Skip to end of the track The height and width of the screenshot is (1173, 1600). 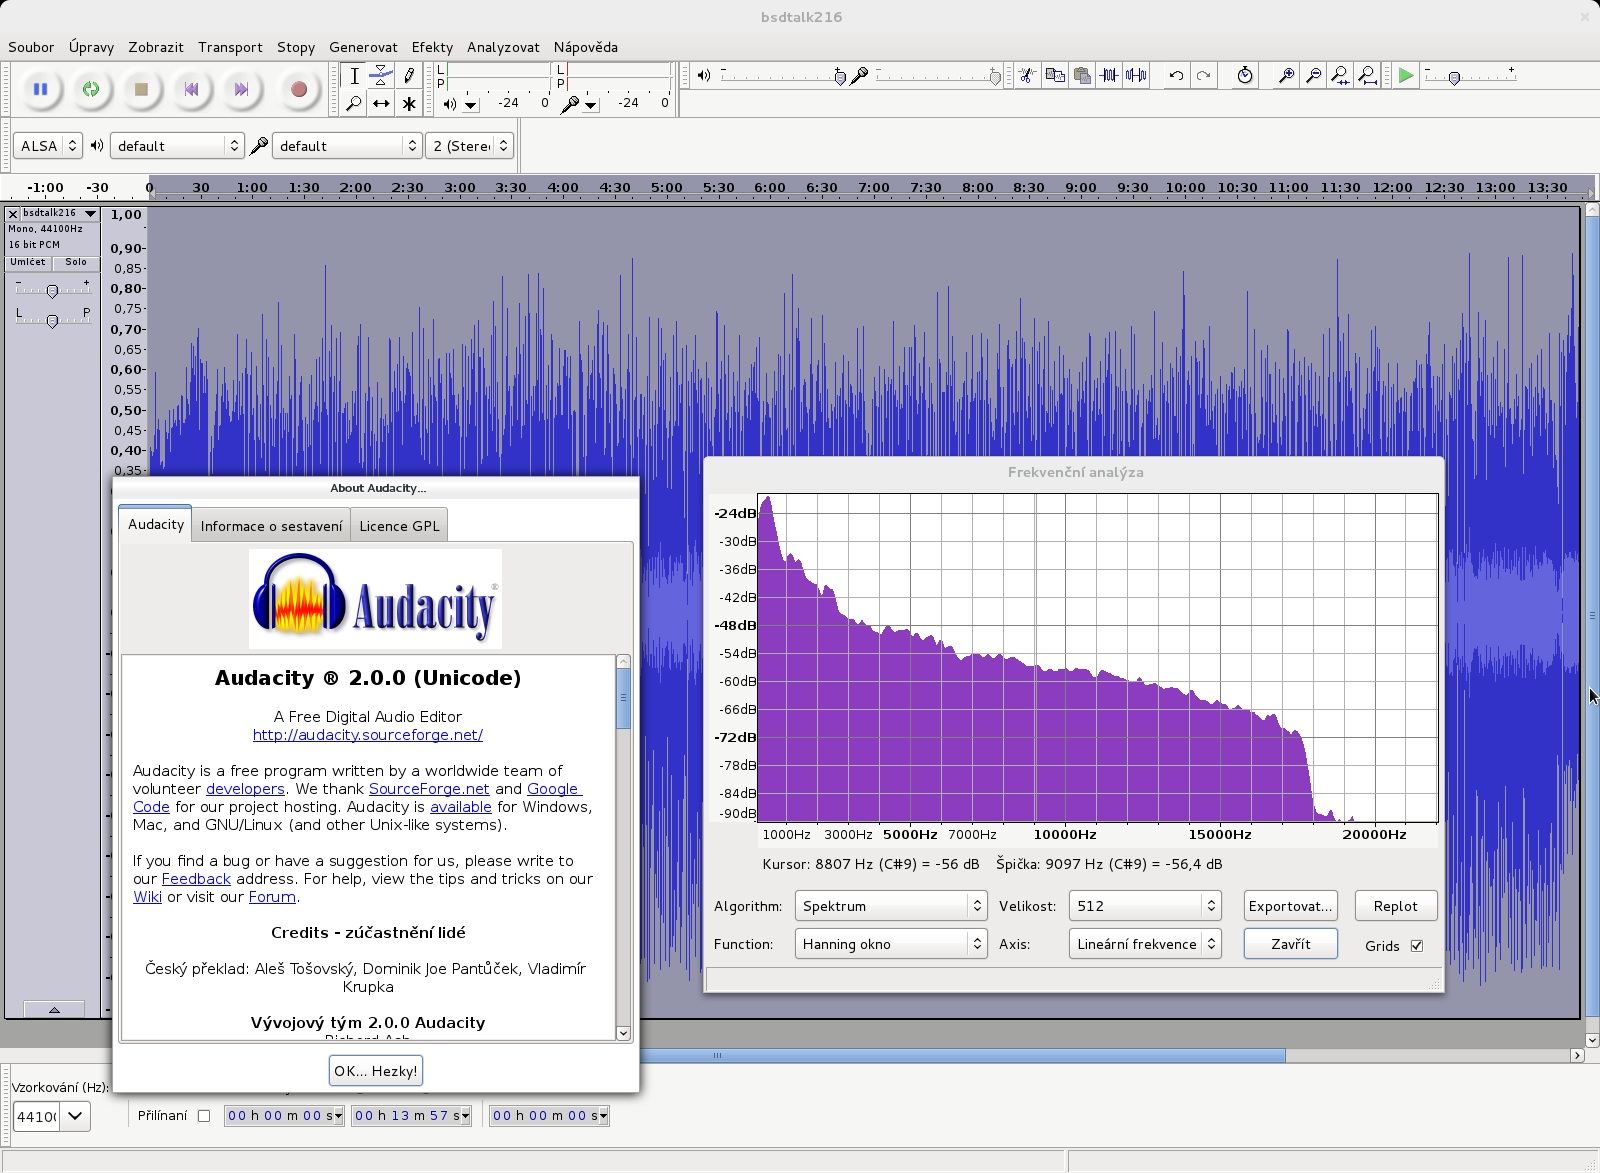point(241,89)
